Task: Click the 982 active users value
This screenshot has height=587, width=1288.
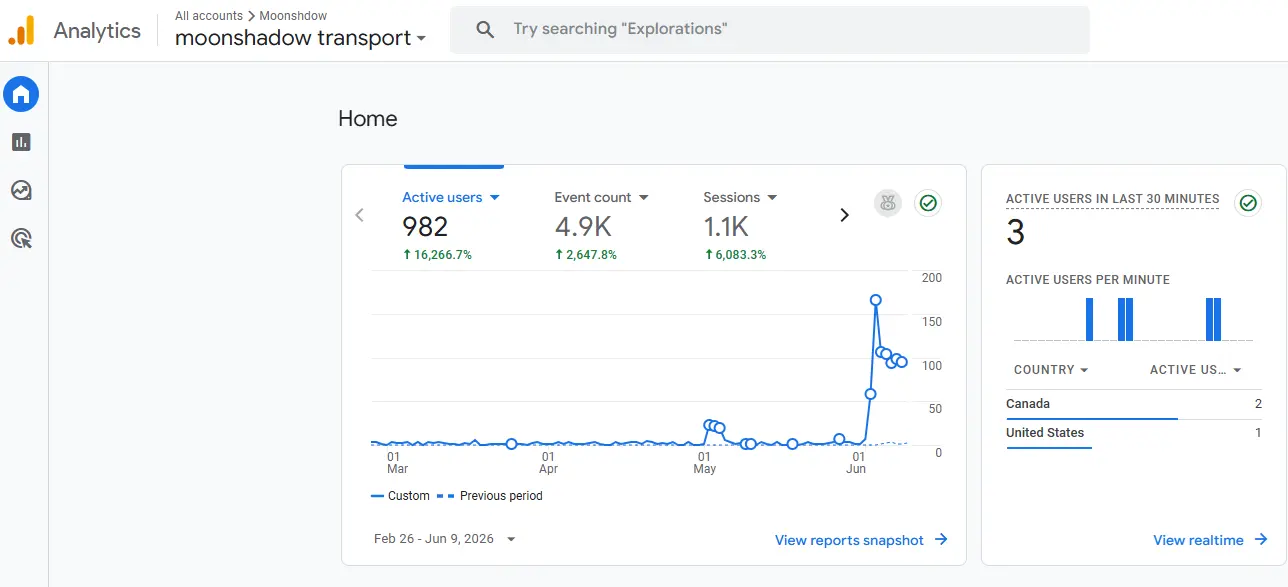Action: 425,227
